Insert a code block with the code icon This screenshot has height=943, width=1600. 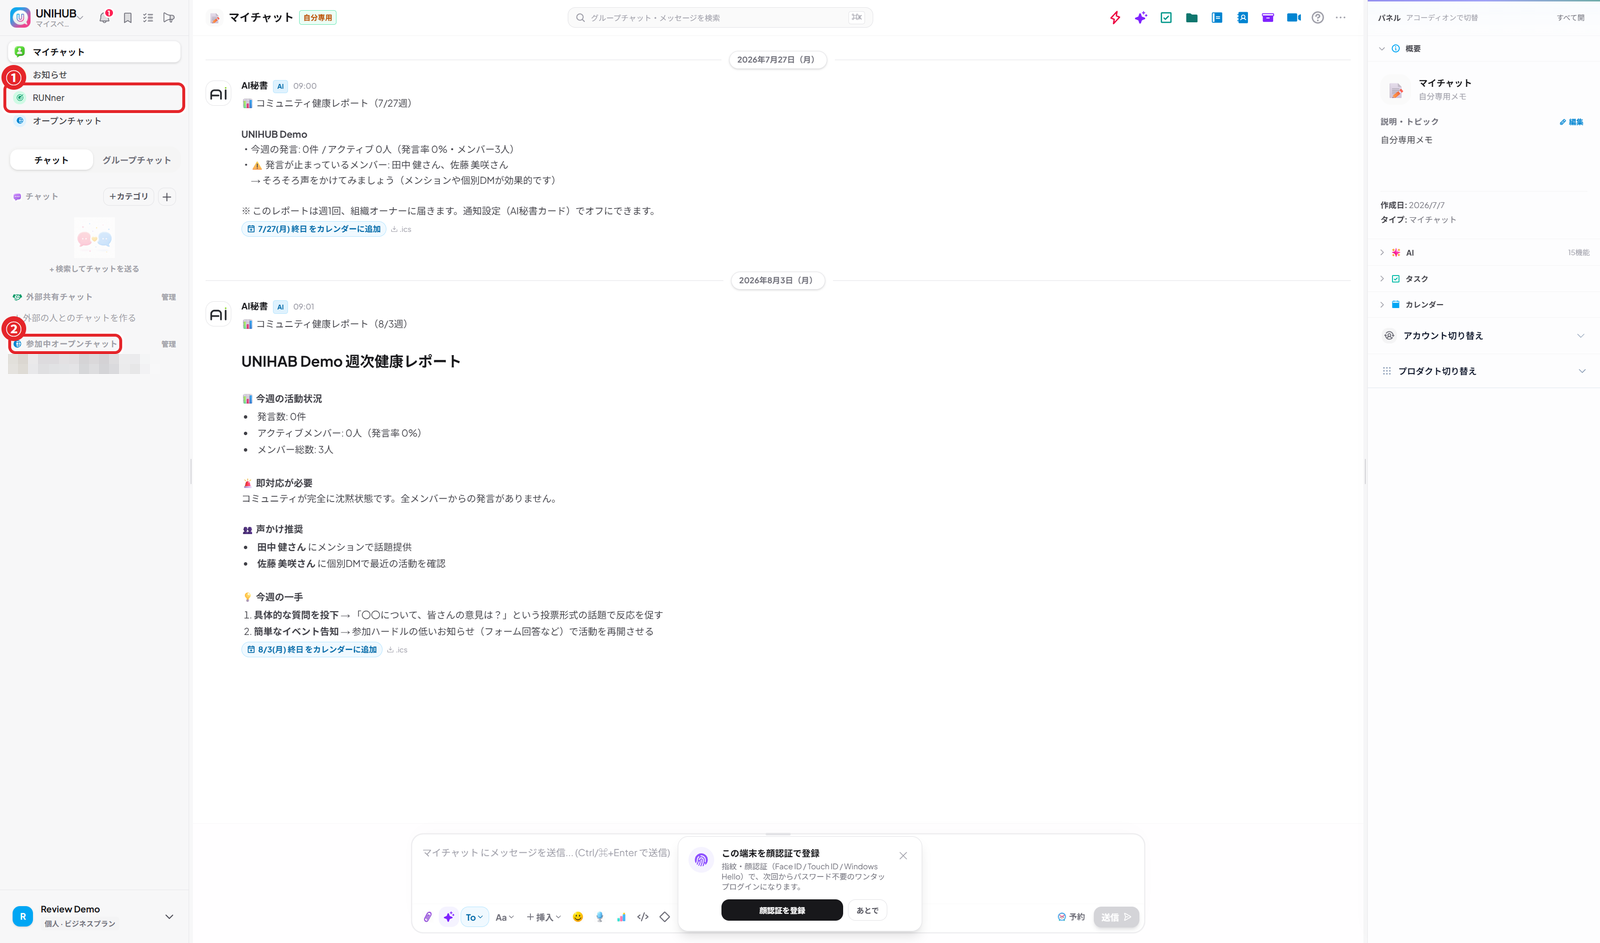(x=643, y=917)
